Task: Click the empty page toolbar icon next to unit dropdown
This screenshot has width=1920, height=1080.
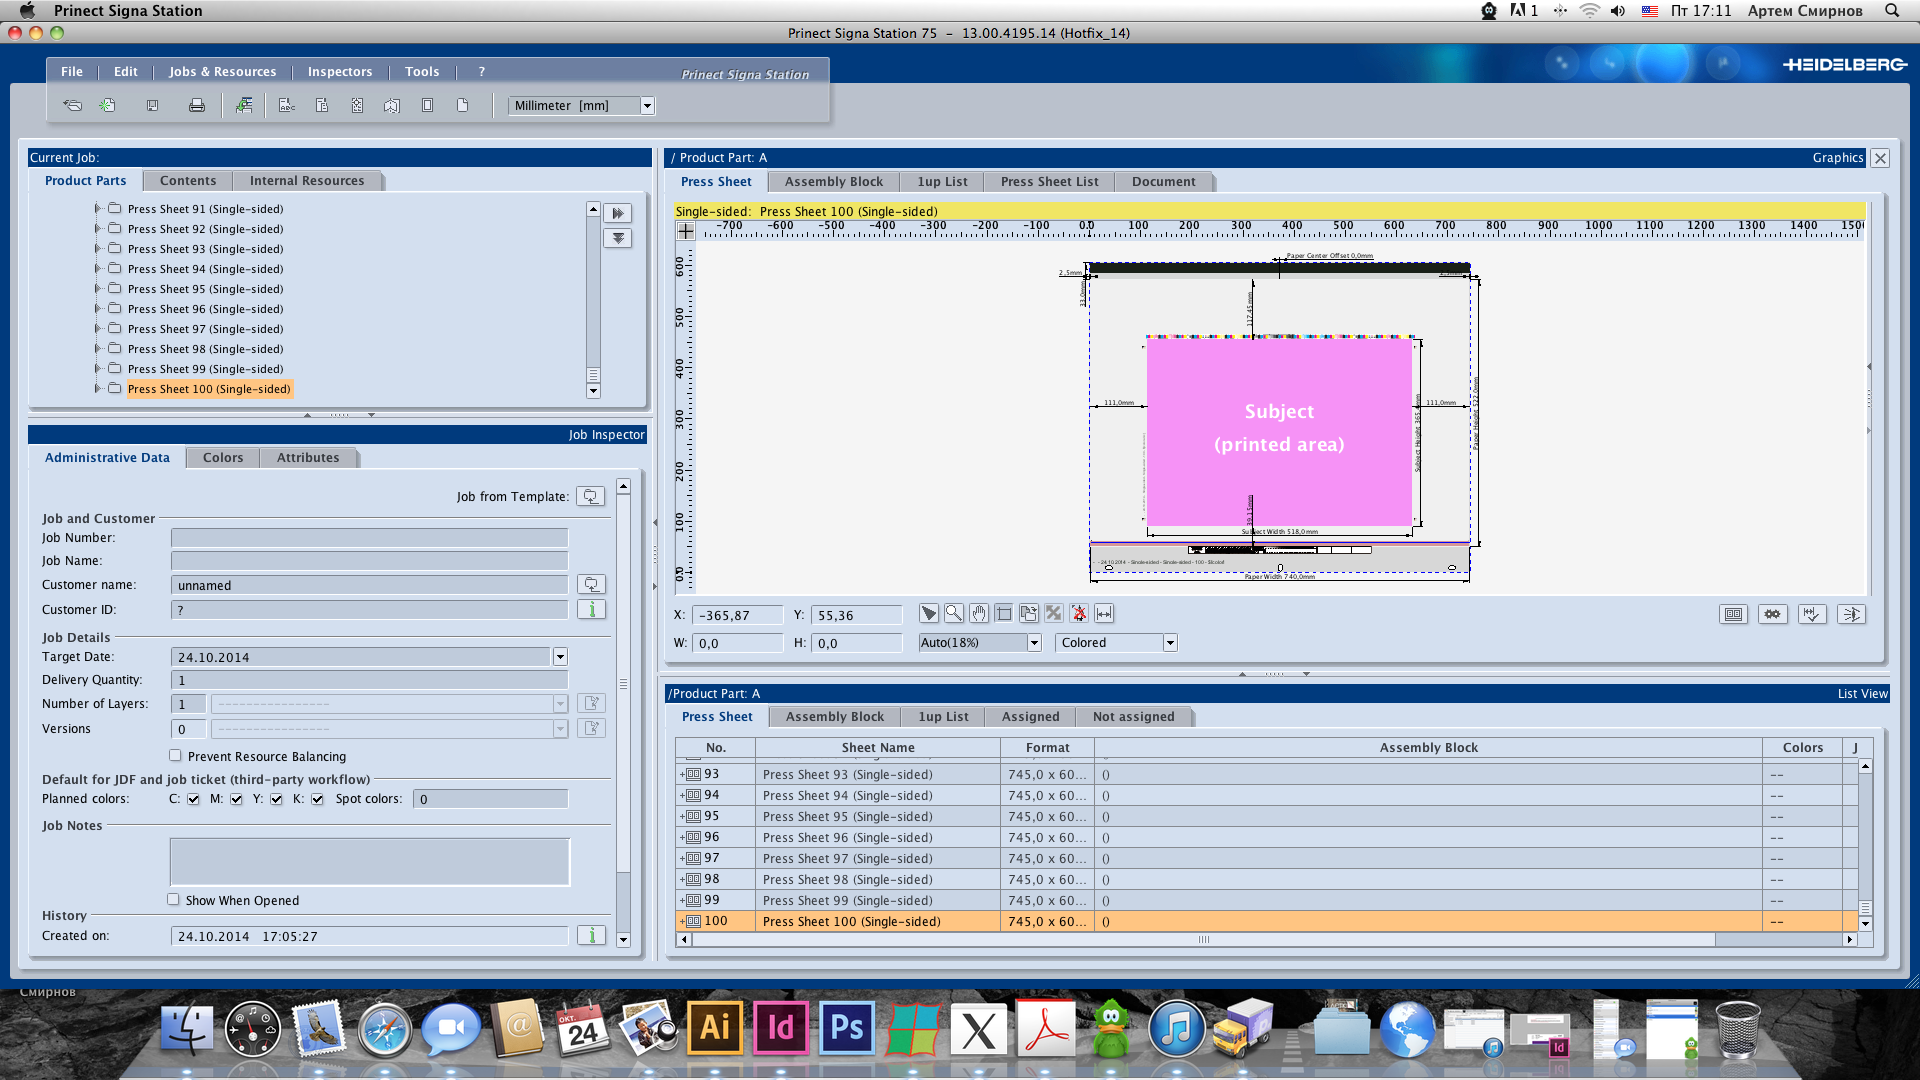Action: click(462, 105)
